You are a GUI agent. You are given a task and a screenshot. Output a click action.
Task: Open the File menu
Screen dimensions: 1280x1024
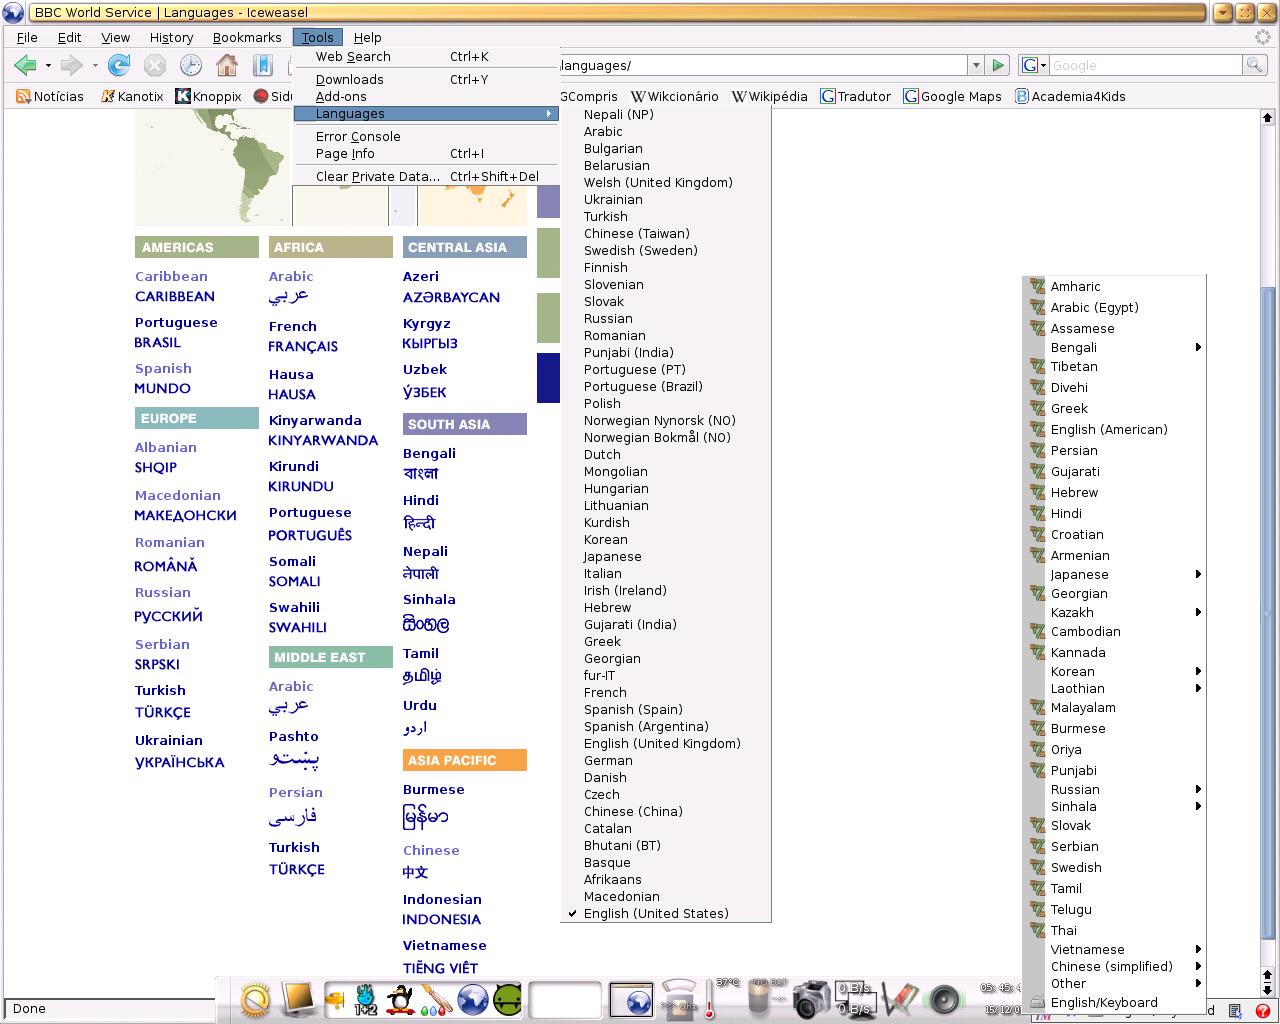(27, 37)
